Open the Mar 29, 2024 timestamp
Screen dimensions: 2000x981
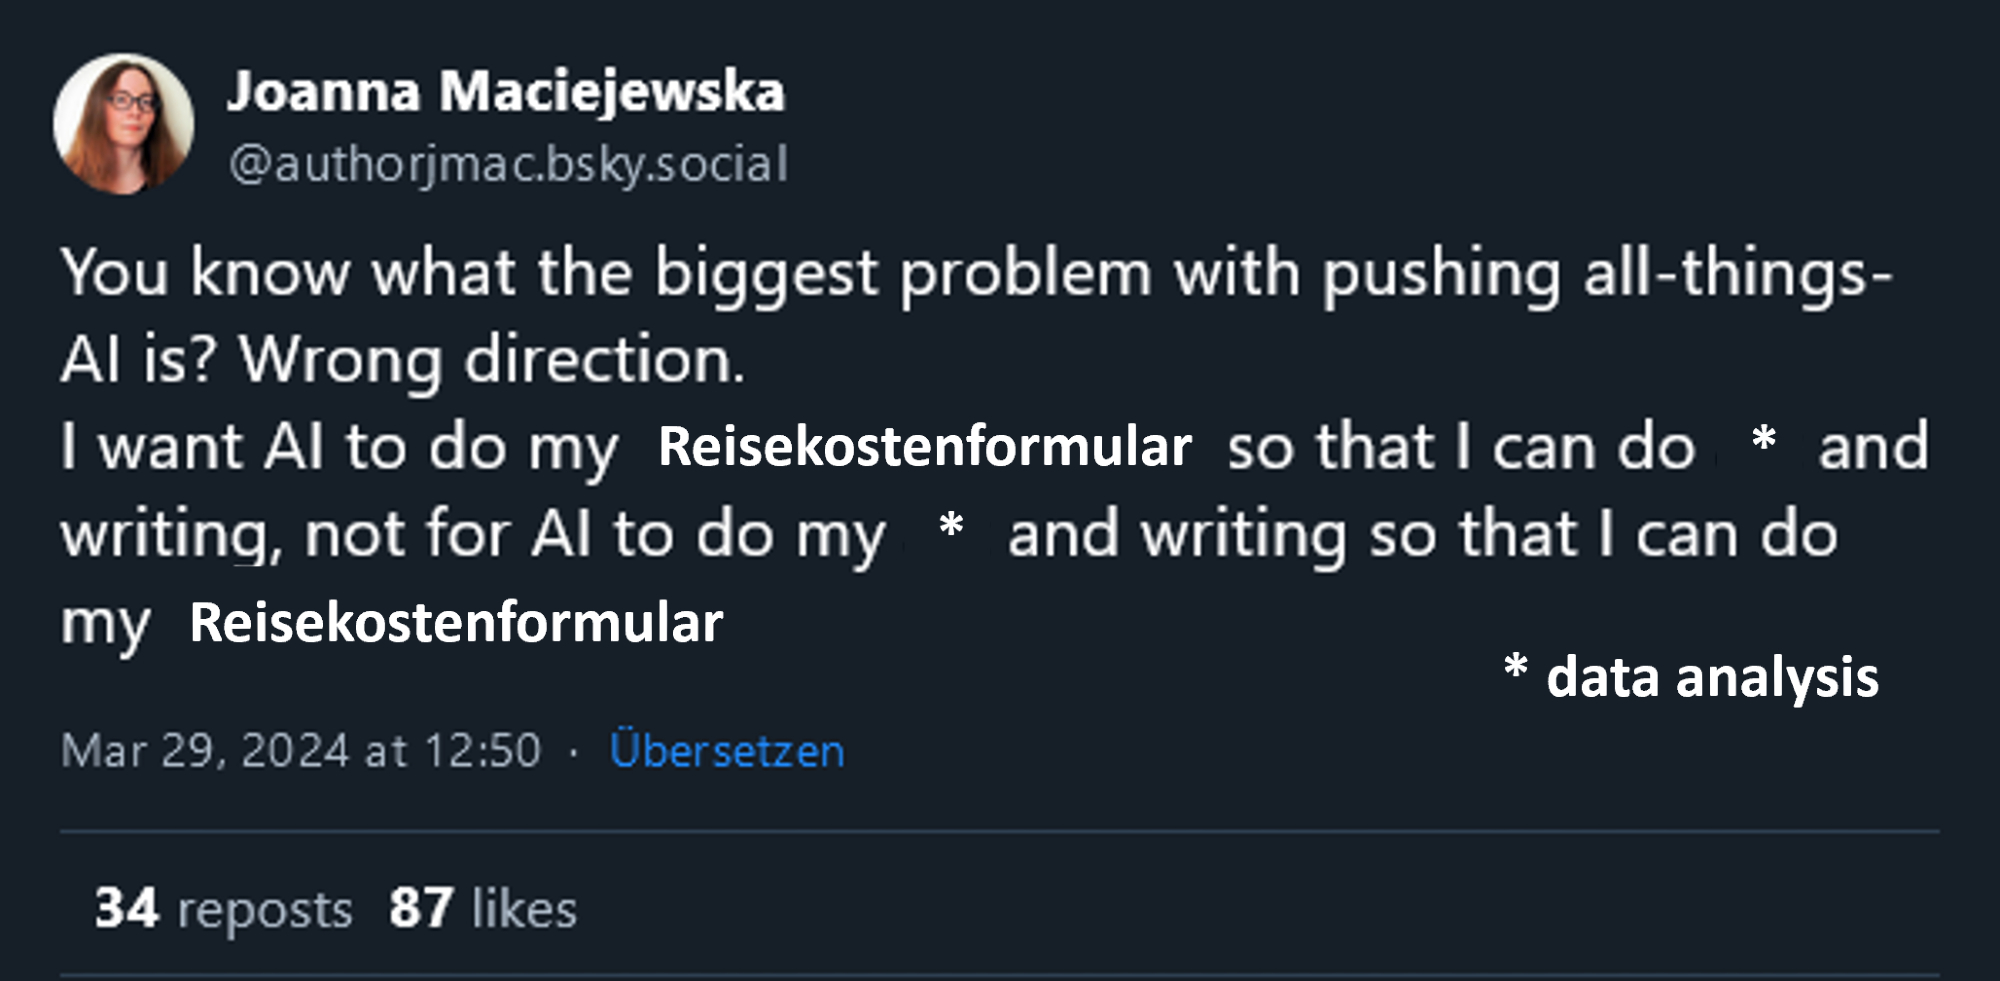tap(300, 750)
